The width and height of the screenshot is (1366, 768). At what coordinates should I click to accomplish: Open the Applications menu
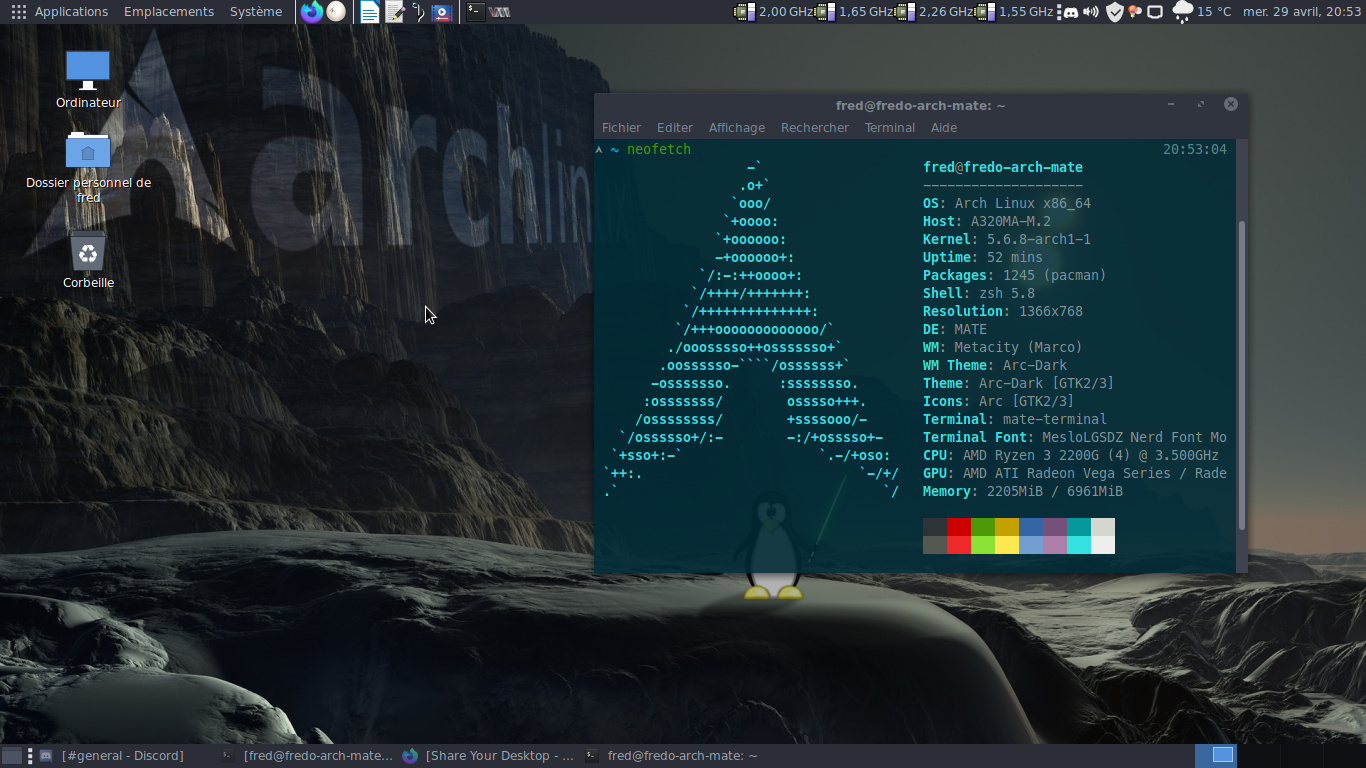[71, 12]
